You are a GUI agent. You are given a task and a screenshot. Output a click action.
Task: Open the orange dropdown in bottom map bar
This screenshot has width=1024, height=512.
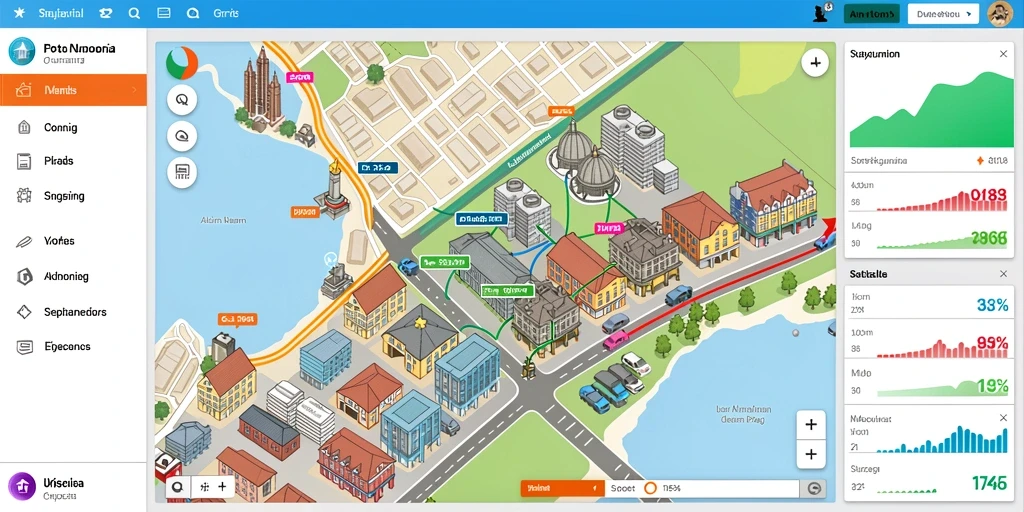coord(562,488)
